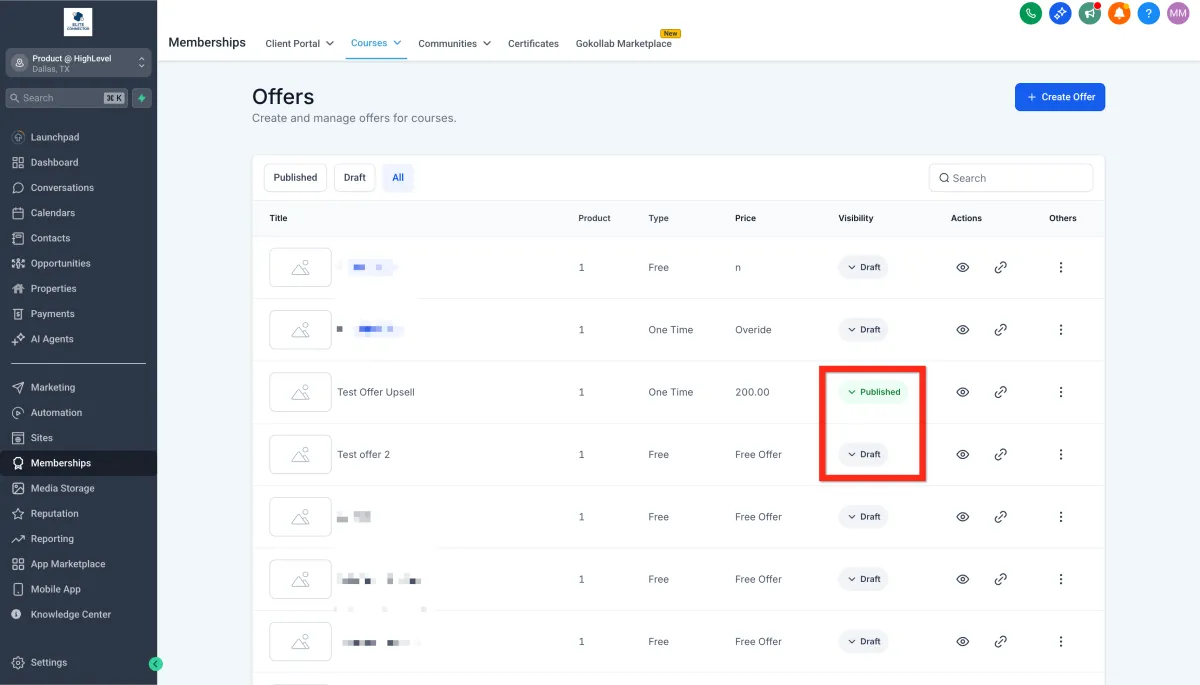Screen dimensions: 1200x685
Task: Click the eye icon in row priced n
Action: click(963, 267)
